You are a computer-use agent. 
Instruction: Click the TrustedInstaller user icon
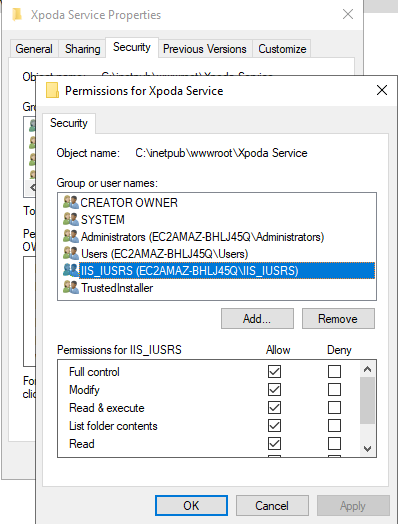pyautogui.click(x=71, y=287)
